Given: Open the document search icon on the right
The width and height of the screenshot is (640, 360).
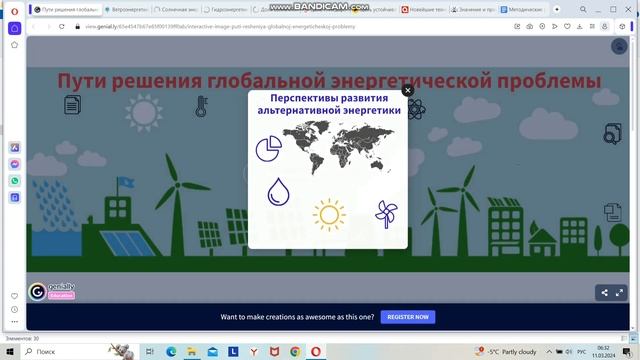Looking at the screenshot, I should tap(612, 134).
